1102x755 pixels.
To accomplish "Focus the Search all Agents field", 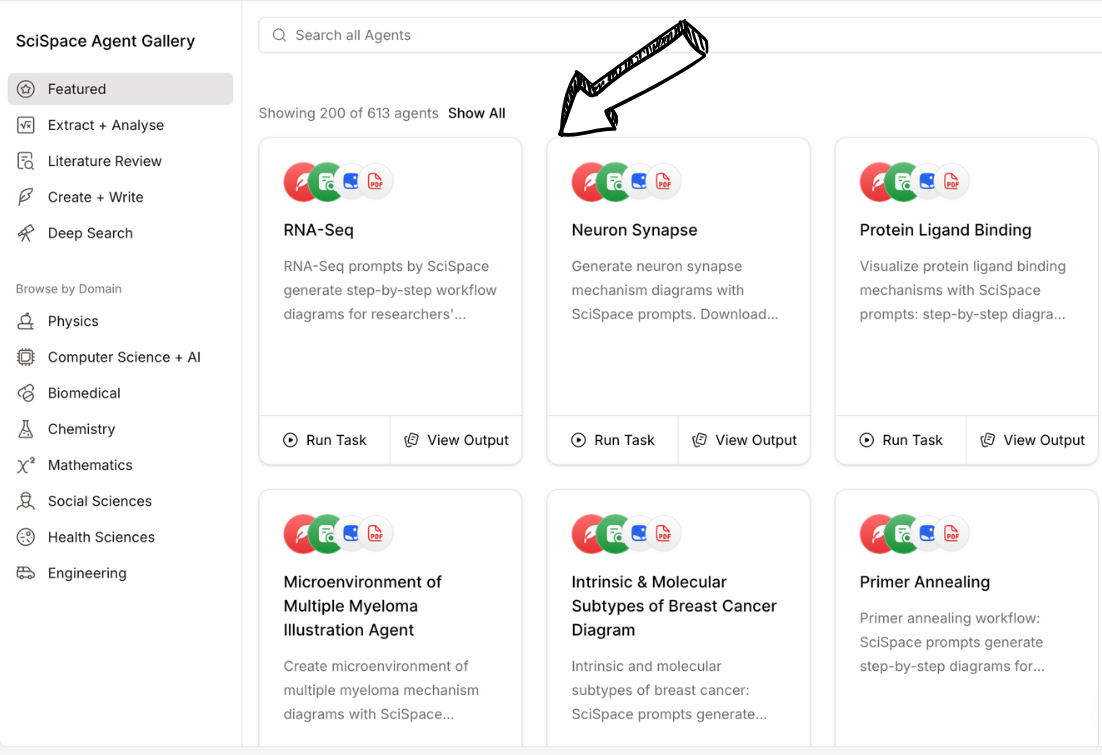I will point(680,35).
